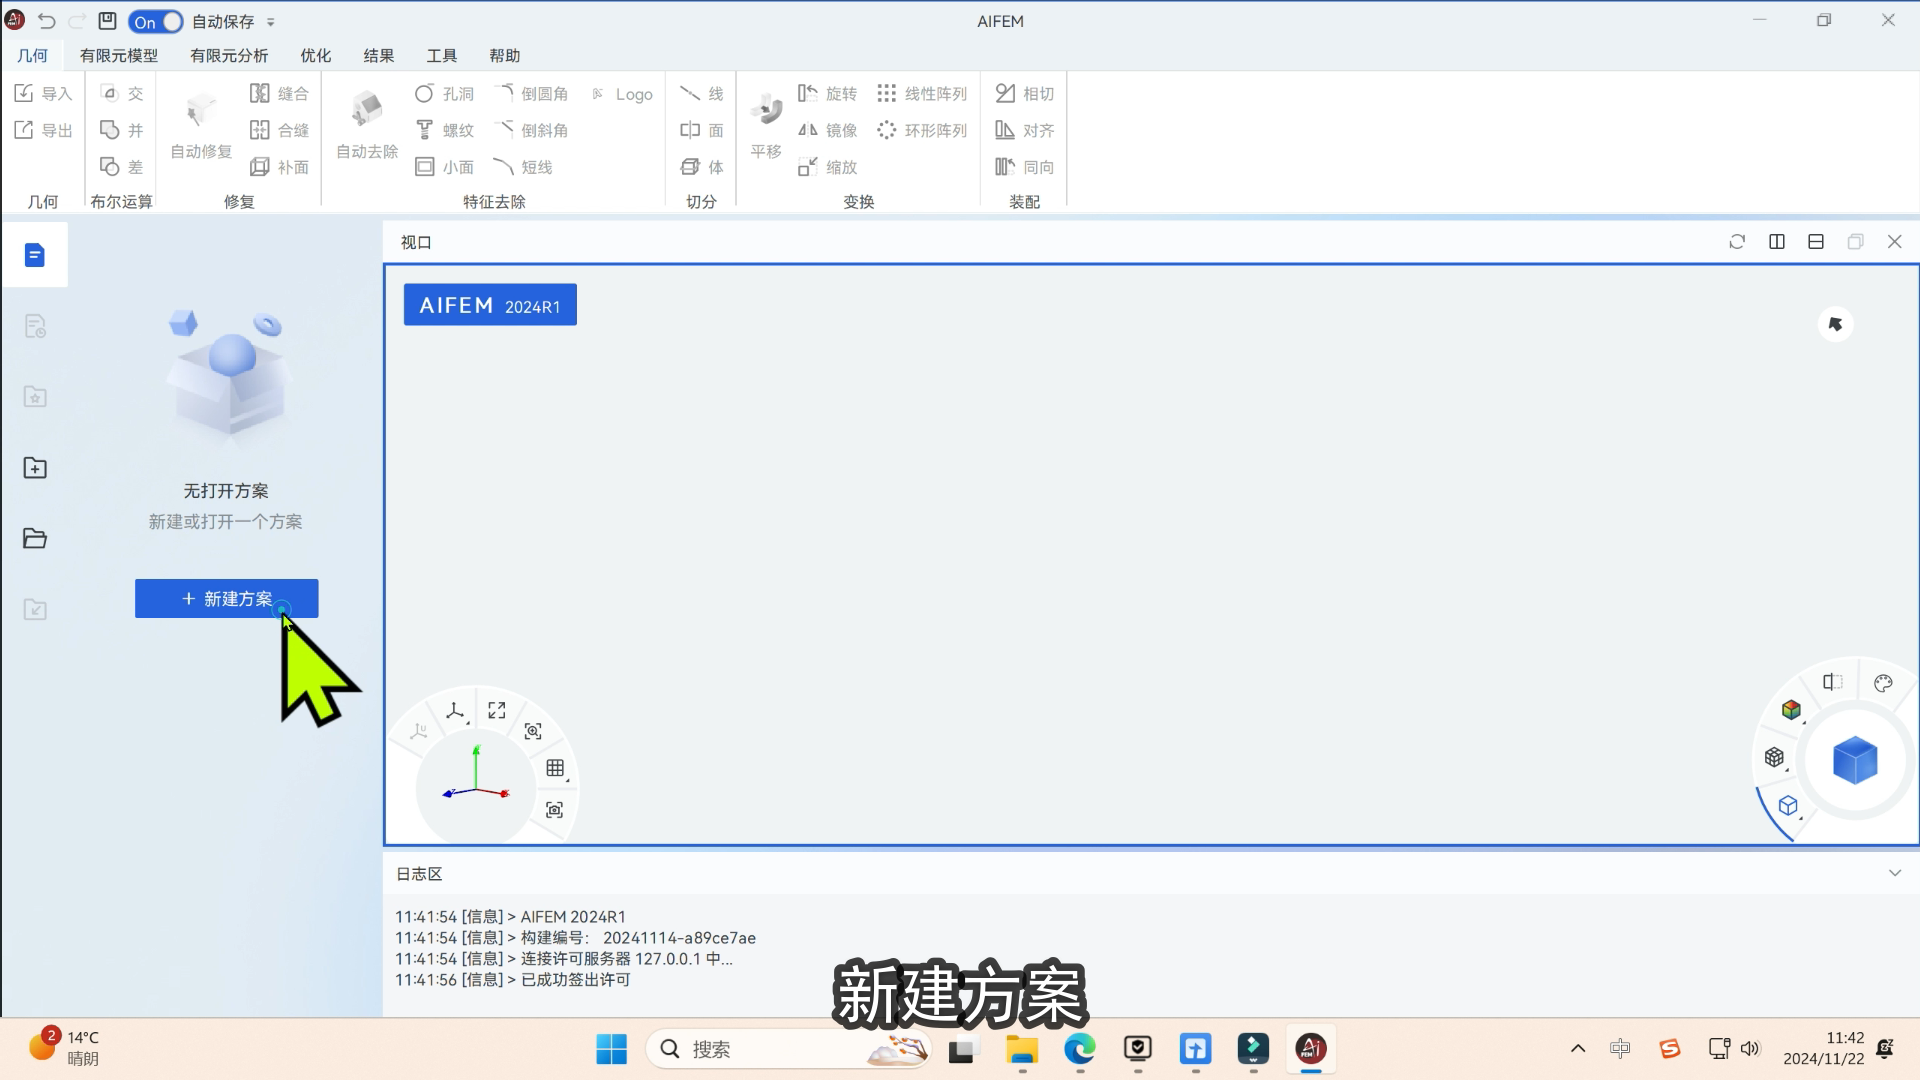Click the open folder icon in sidebar
1920x1080 pixels.
[35, 539]
